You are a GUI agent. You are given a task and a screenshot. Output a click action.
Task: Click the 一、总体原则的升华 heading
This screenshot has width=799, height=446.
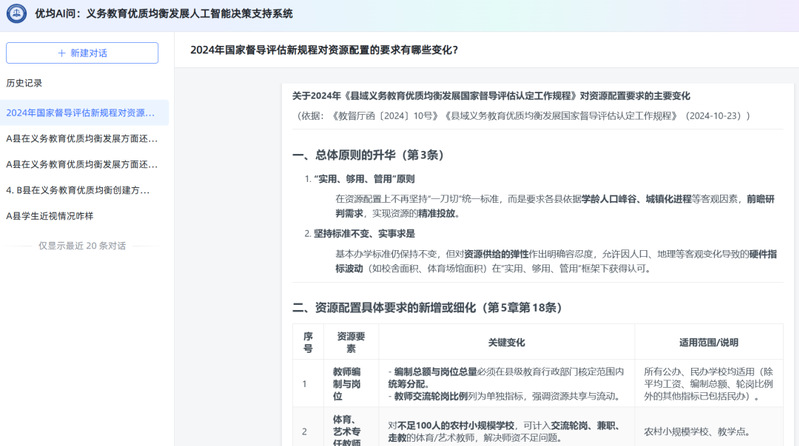(367, 155)
